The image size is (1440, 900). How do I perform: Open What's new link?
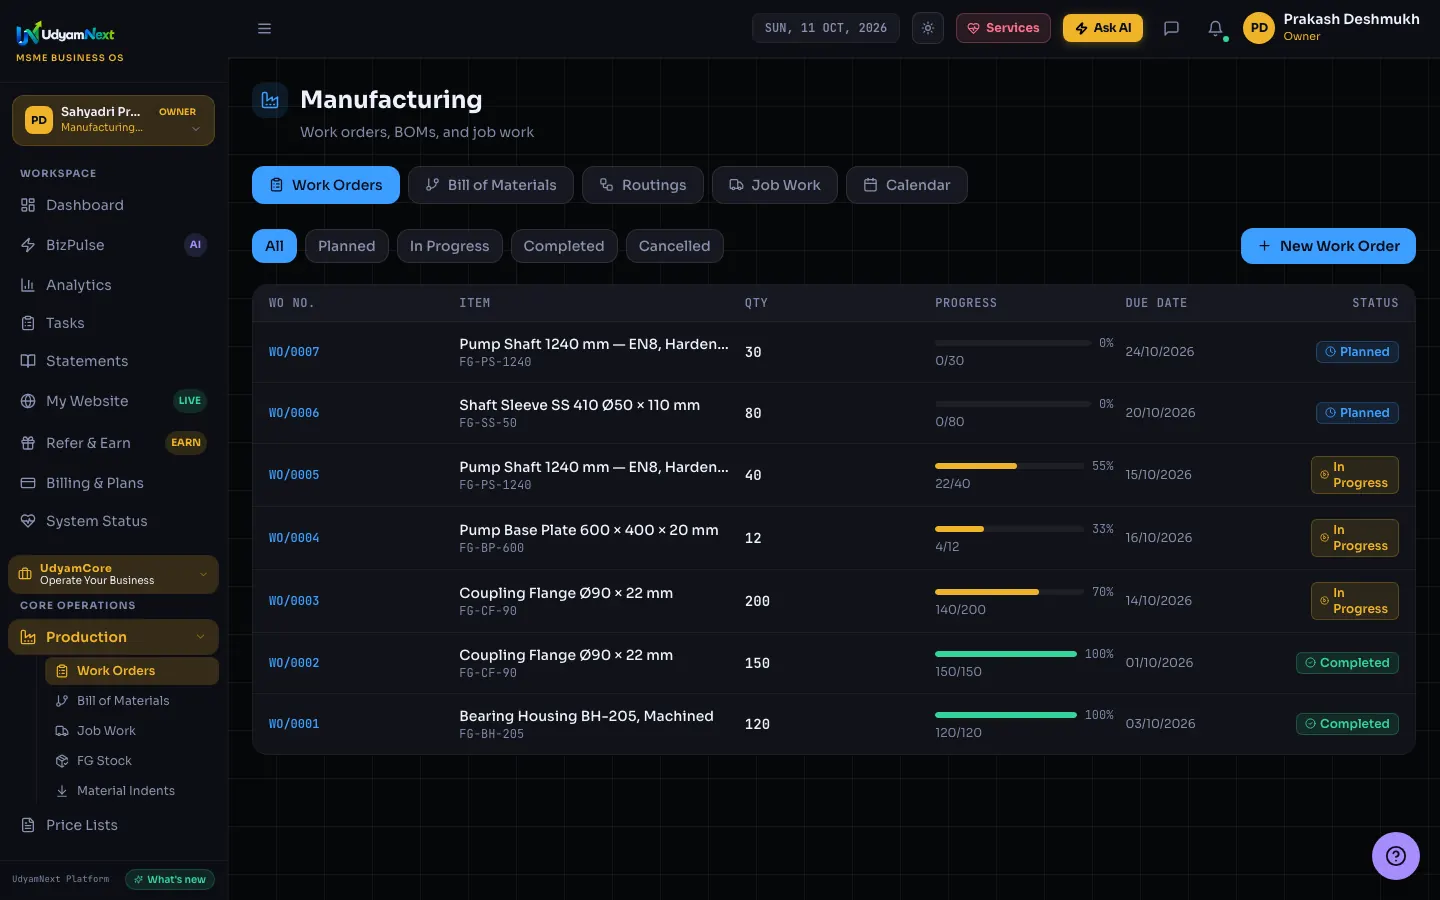170,880
